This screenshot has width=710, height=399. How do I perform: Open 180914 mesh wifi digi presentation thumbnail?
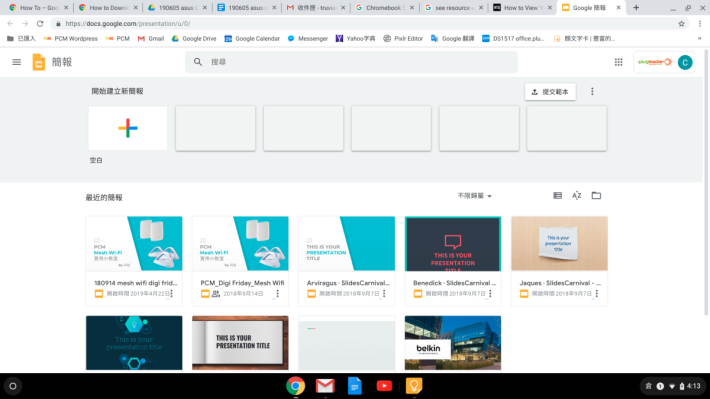tap(134, 244)
